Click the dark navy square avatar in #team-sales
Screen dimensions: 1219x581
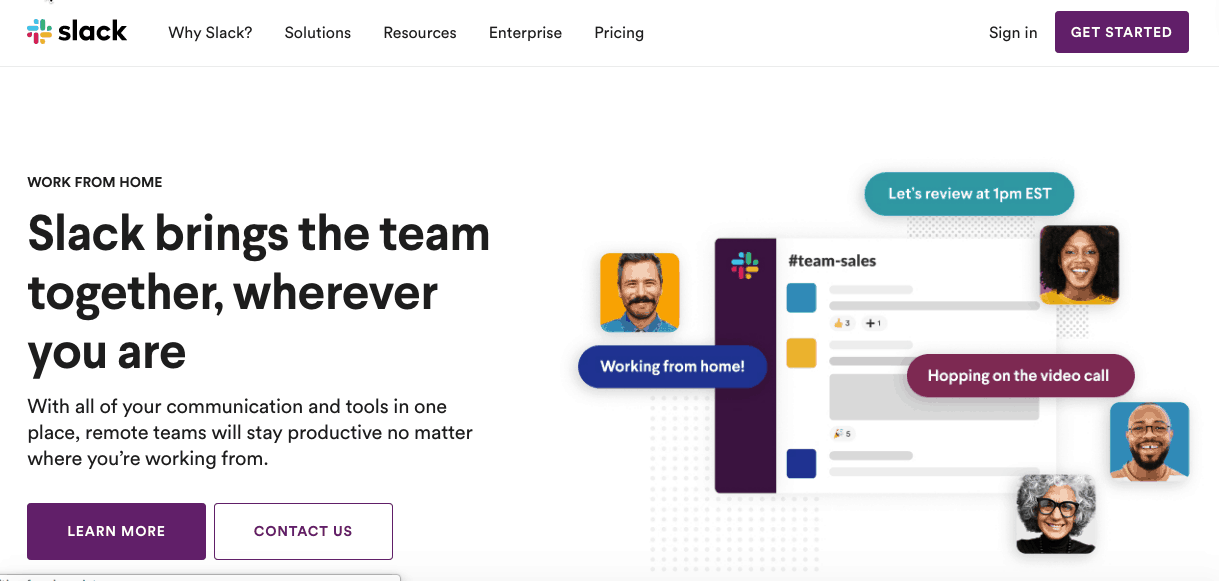pos(801,464)
